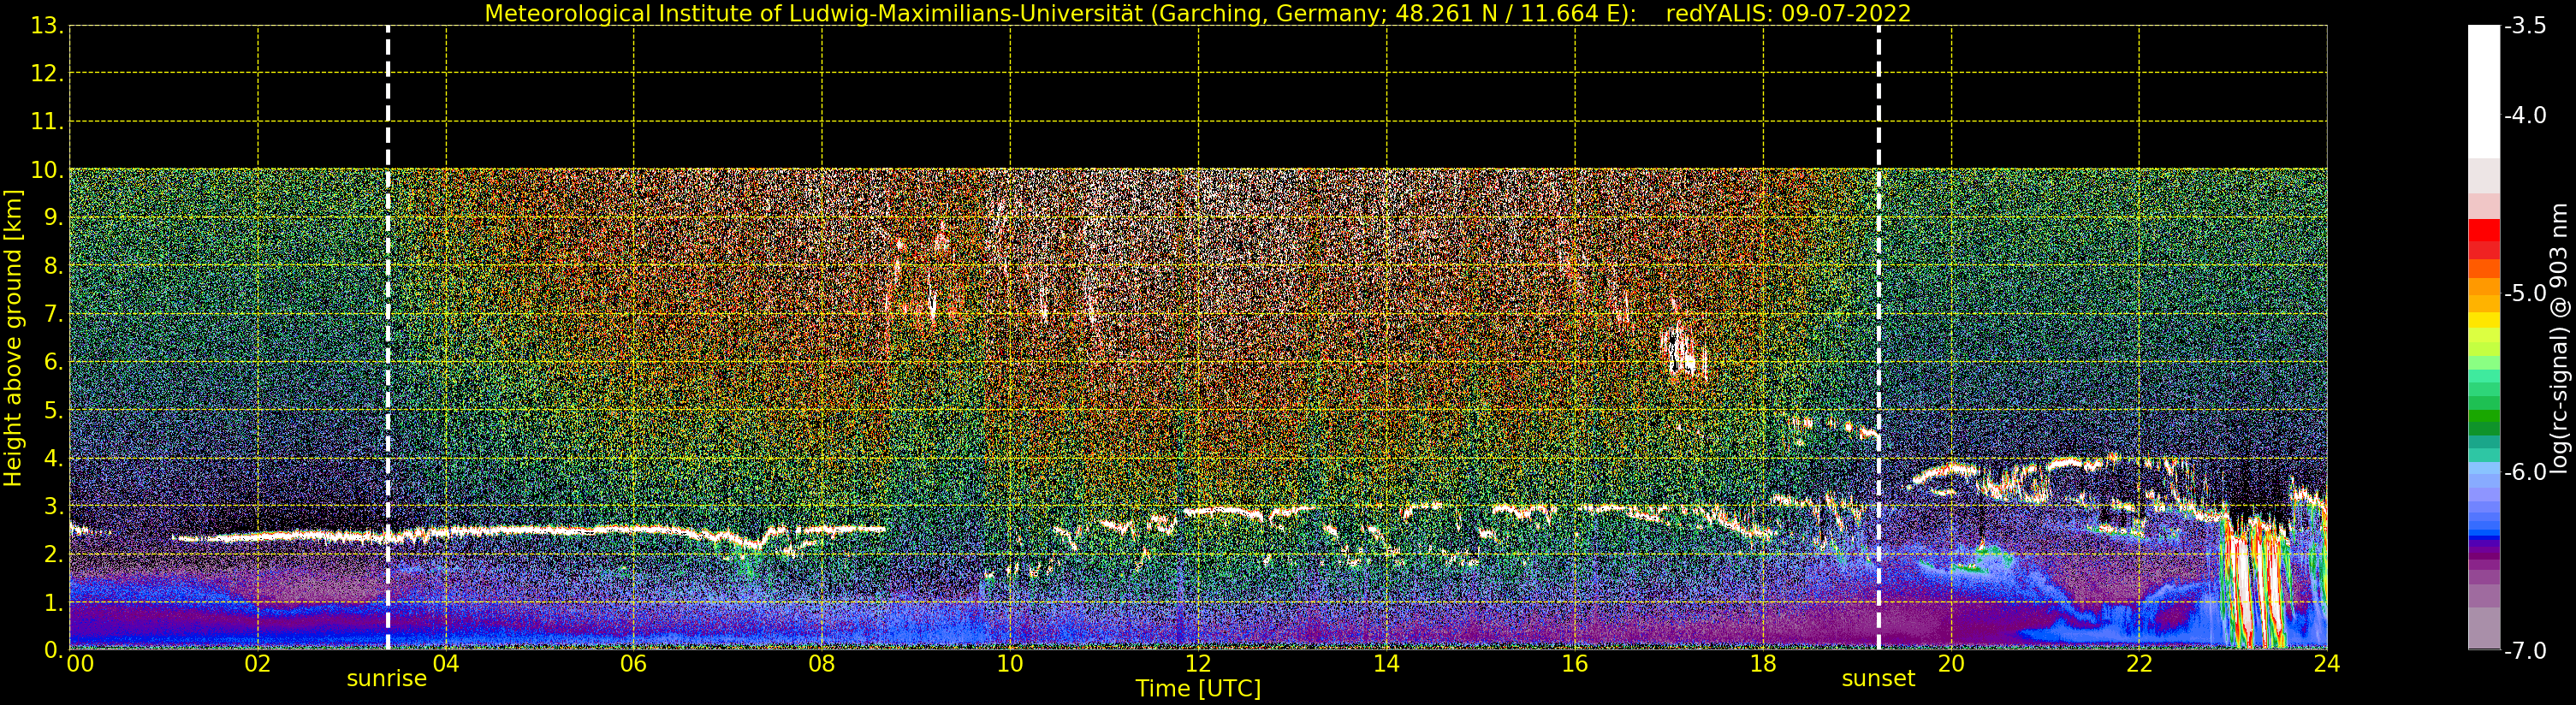The width and height of the screenshot is (2576, 705).
Task: Click the time axis tick '02'
Action: point(258,664)
